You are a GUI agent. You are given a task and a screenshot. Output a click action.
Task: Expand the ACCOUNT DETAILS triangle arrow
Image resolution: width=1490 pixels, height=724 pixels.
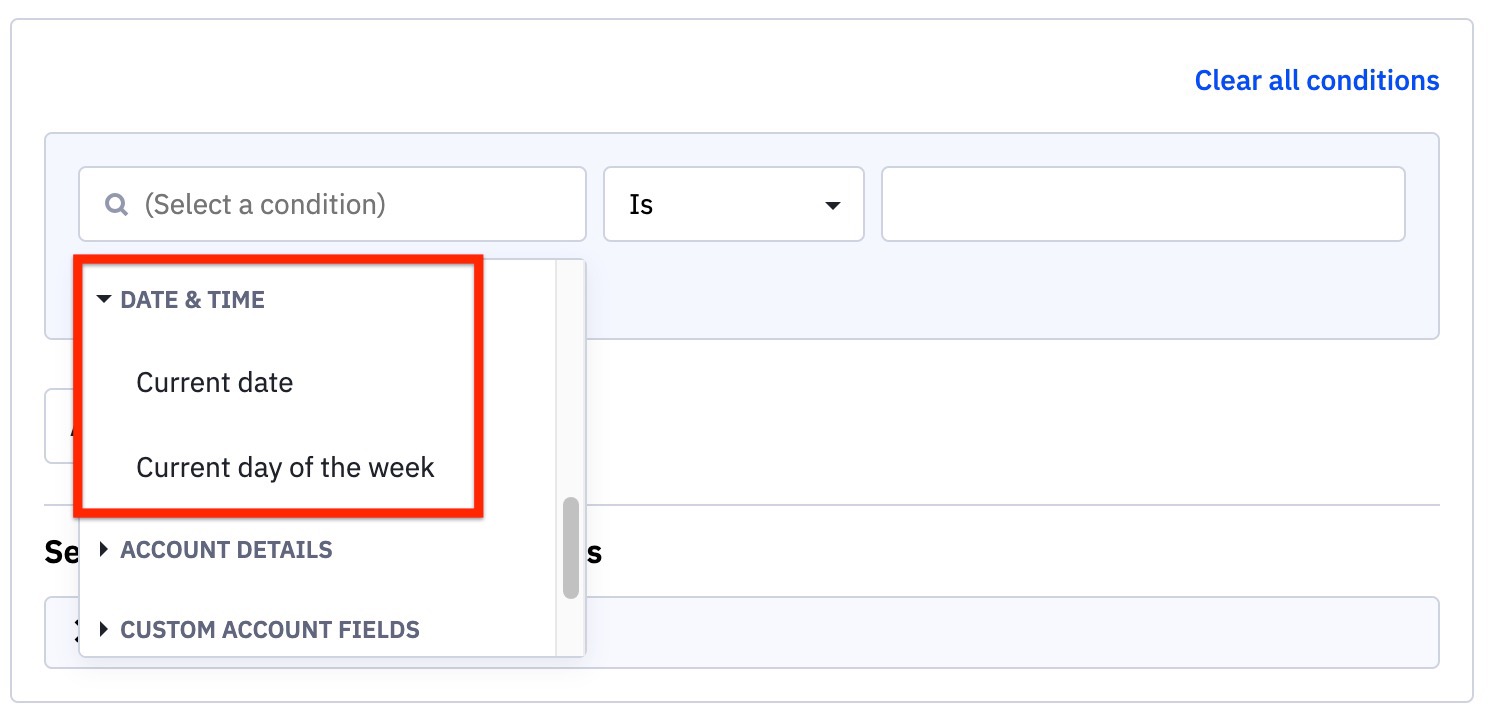(x=104, y=549)
